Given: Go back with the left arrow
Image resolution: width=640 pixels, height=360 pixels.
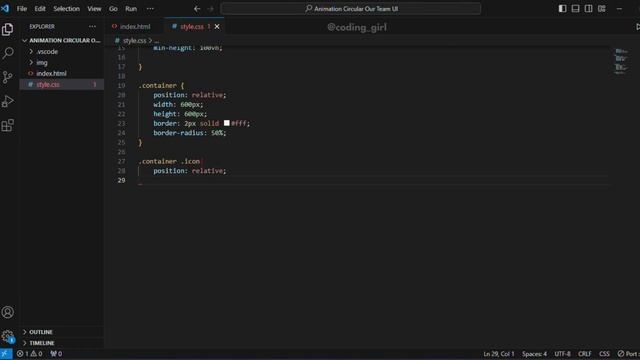Looking at the screenshot, I should point(197,9).
